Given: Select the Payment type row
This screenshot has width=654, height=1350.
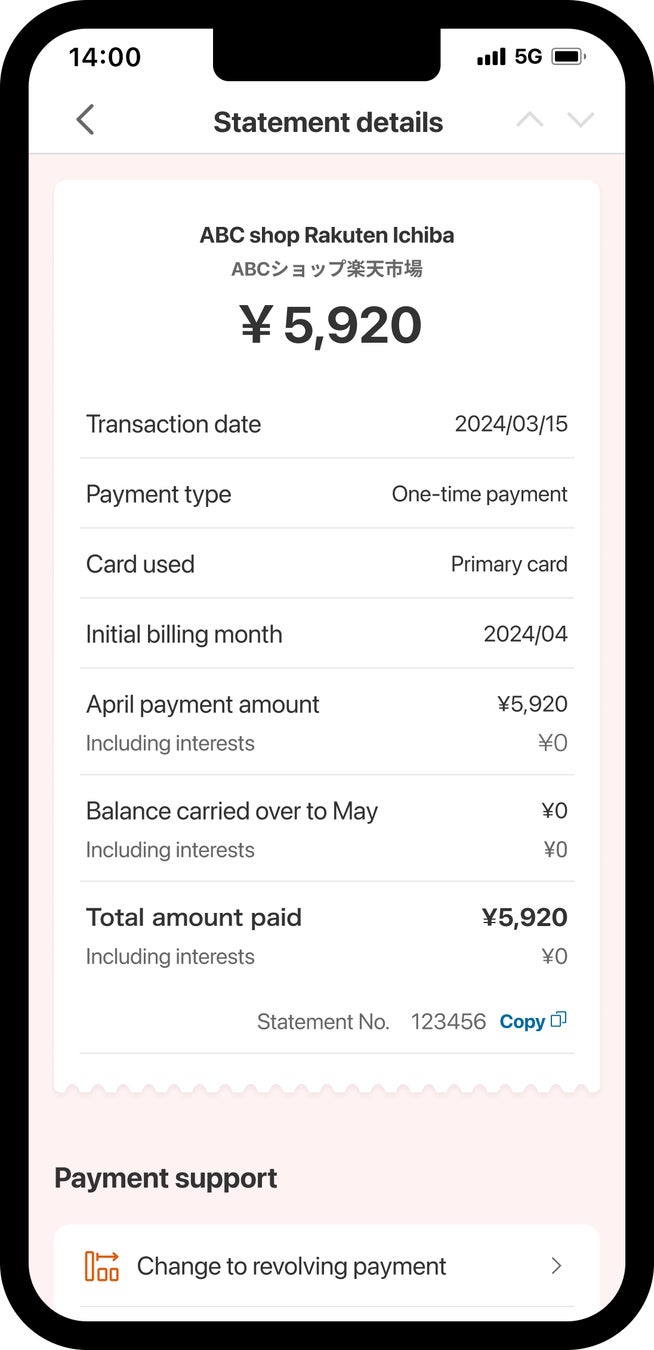Looking at the screenshot, I should (x=327, y=494).
